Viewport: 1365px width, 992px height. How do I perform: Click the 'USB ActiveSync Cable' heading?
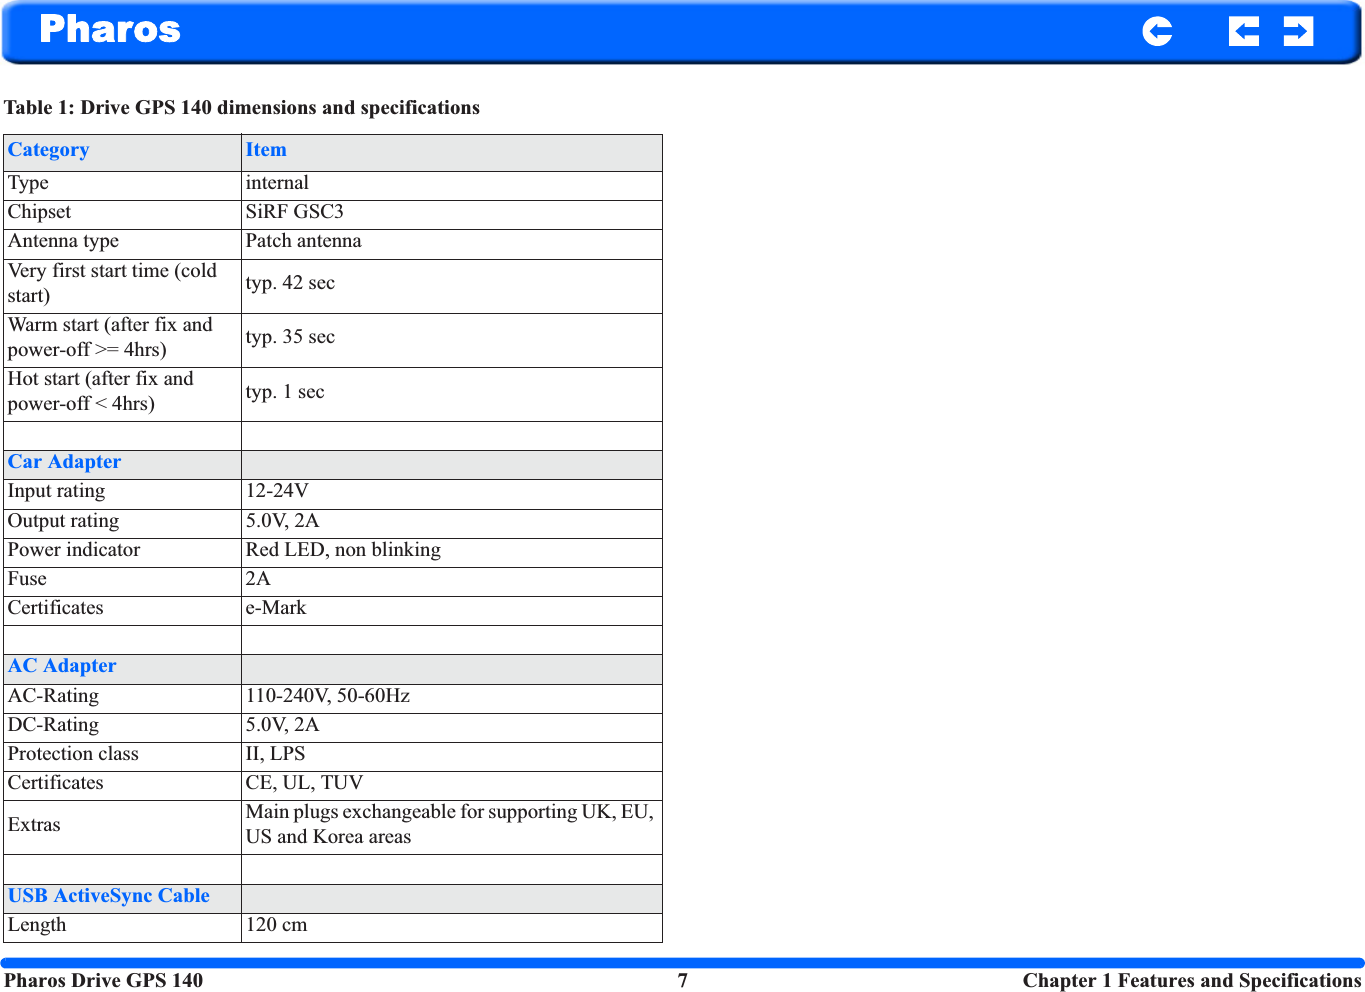point(109,896)
